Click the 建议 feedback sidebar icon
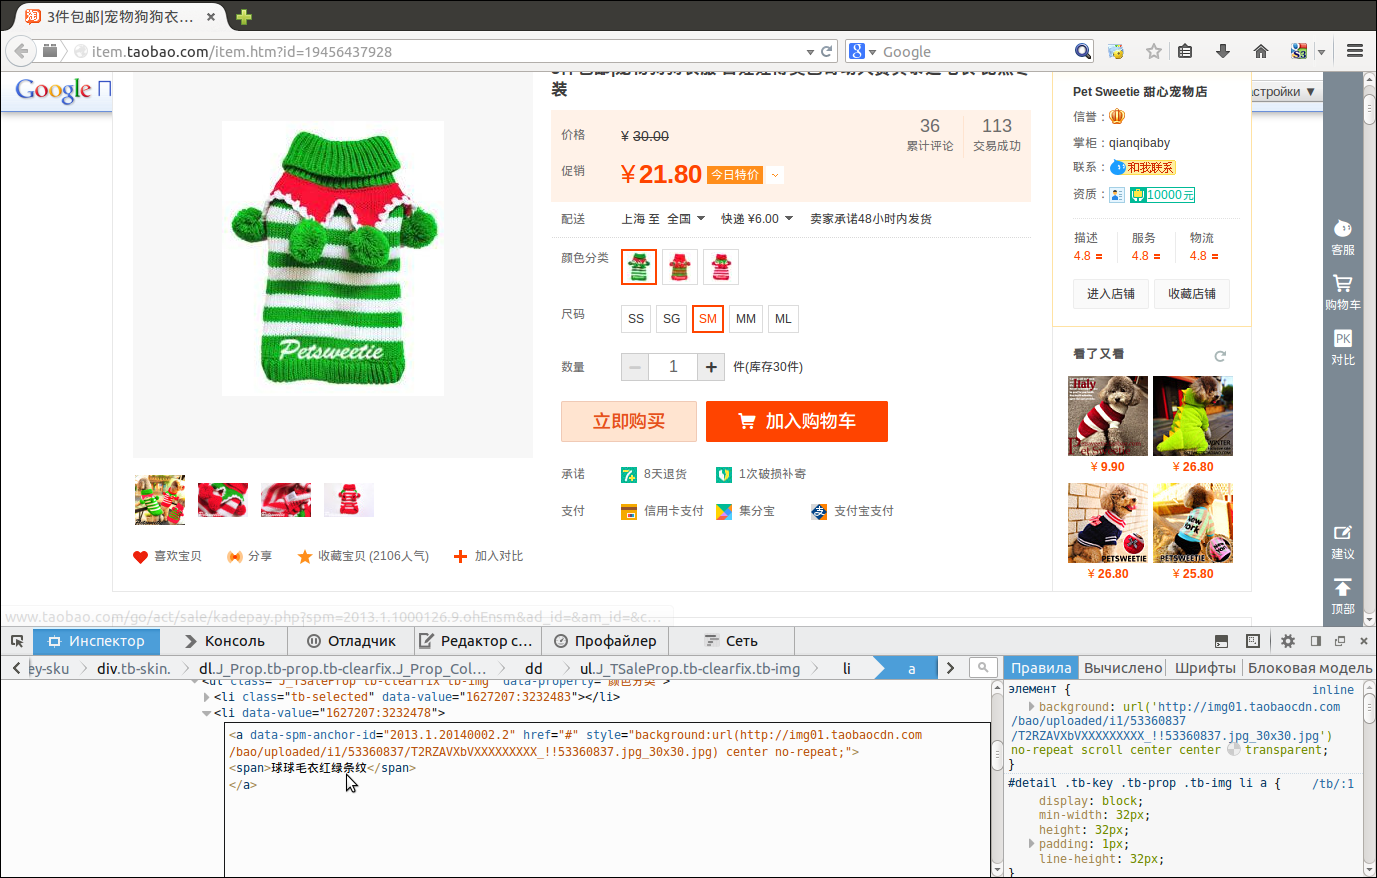Image resolution: width=1377 pixels, height=878 pixels. 1343,541
